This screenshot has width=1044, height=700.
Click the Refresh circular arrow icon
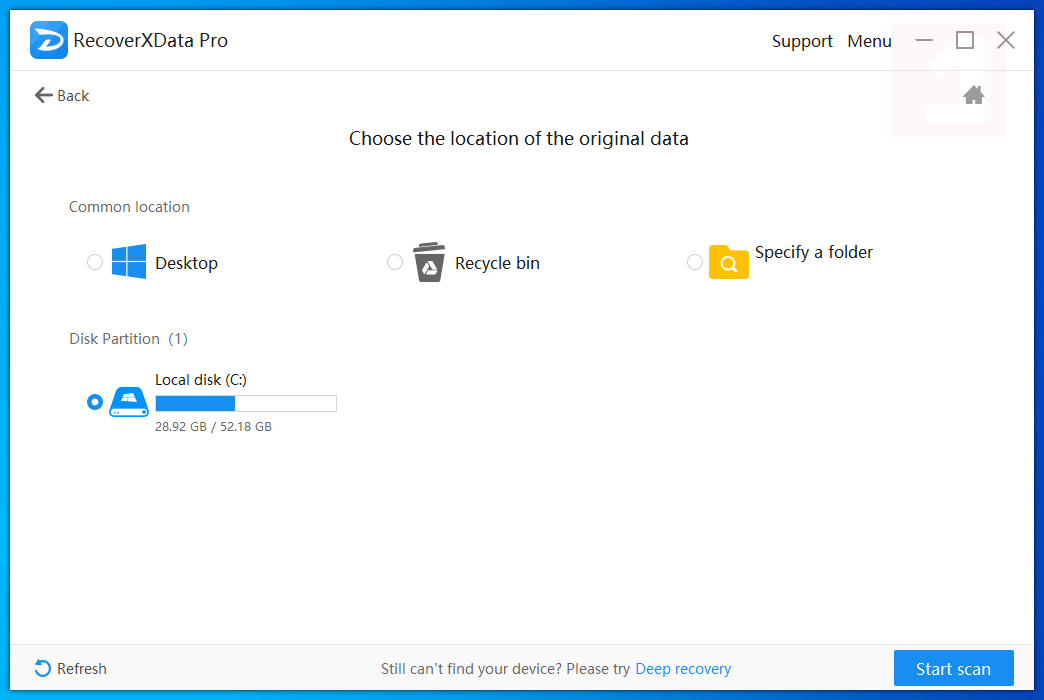point(43,668)
